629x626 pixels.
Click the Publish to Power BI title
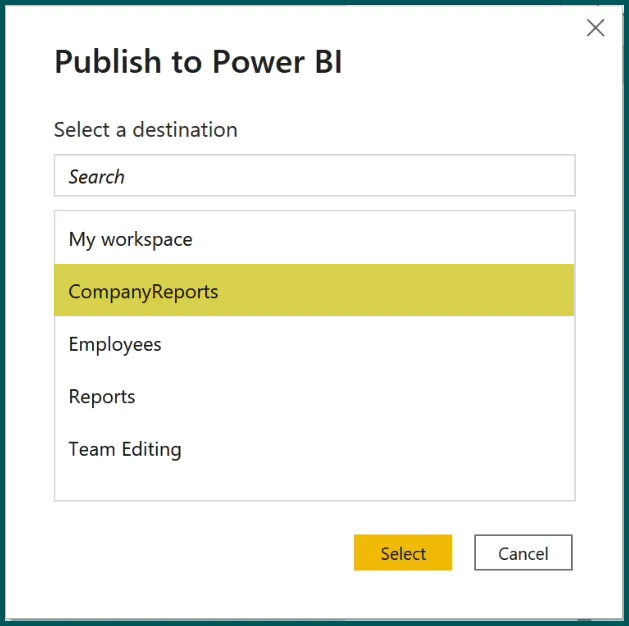coord(198,62)
